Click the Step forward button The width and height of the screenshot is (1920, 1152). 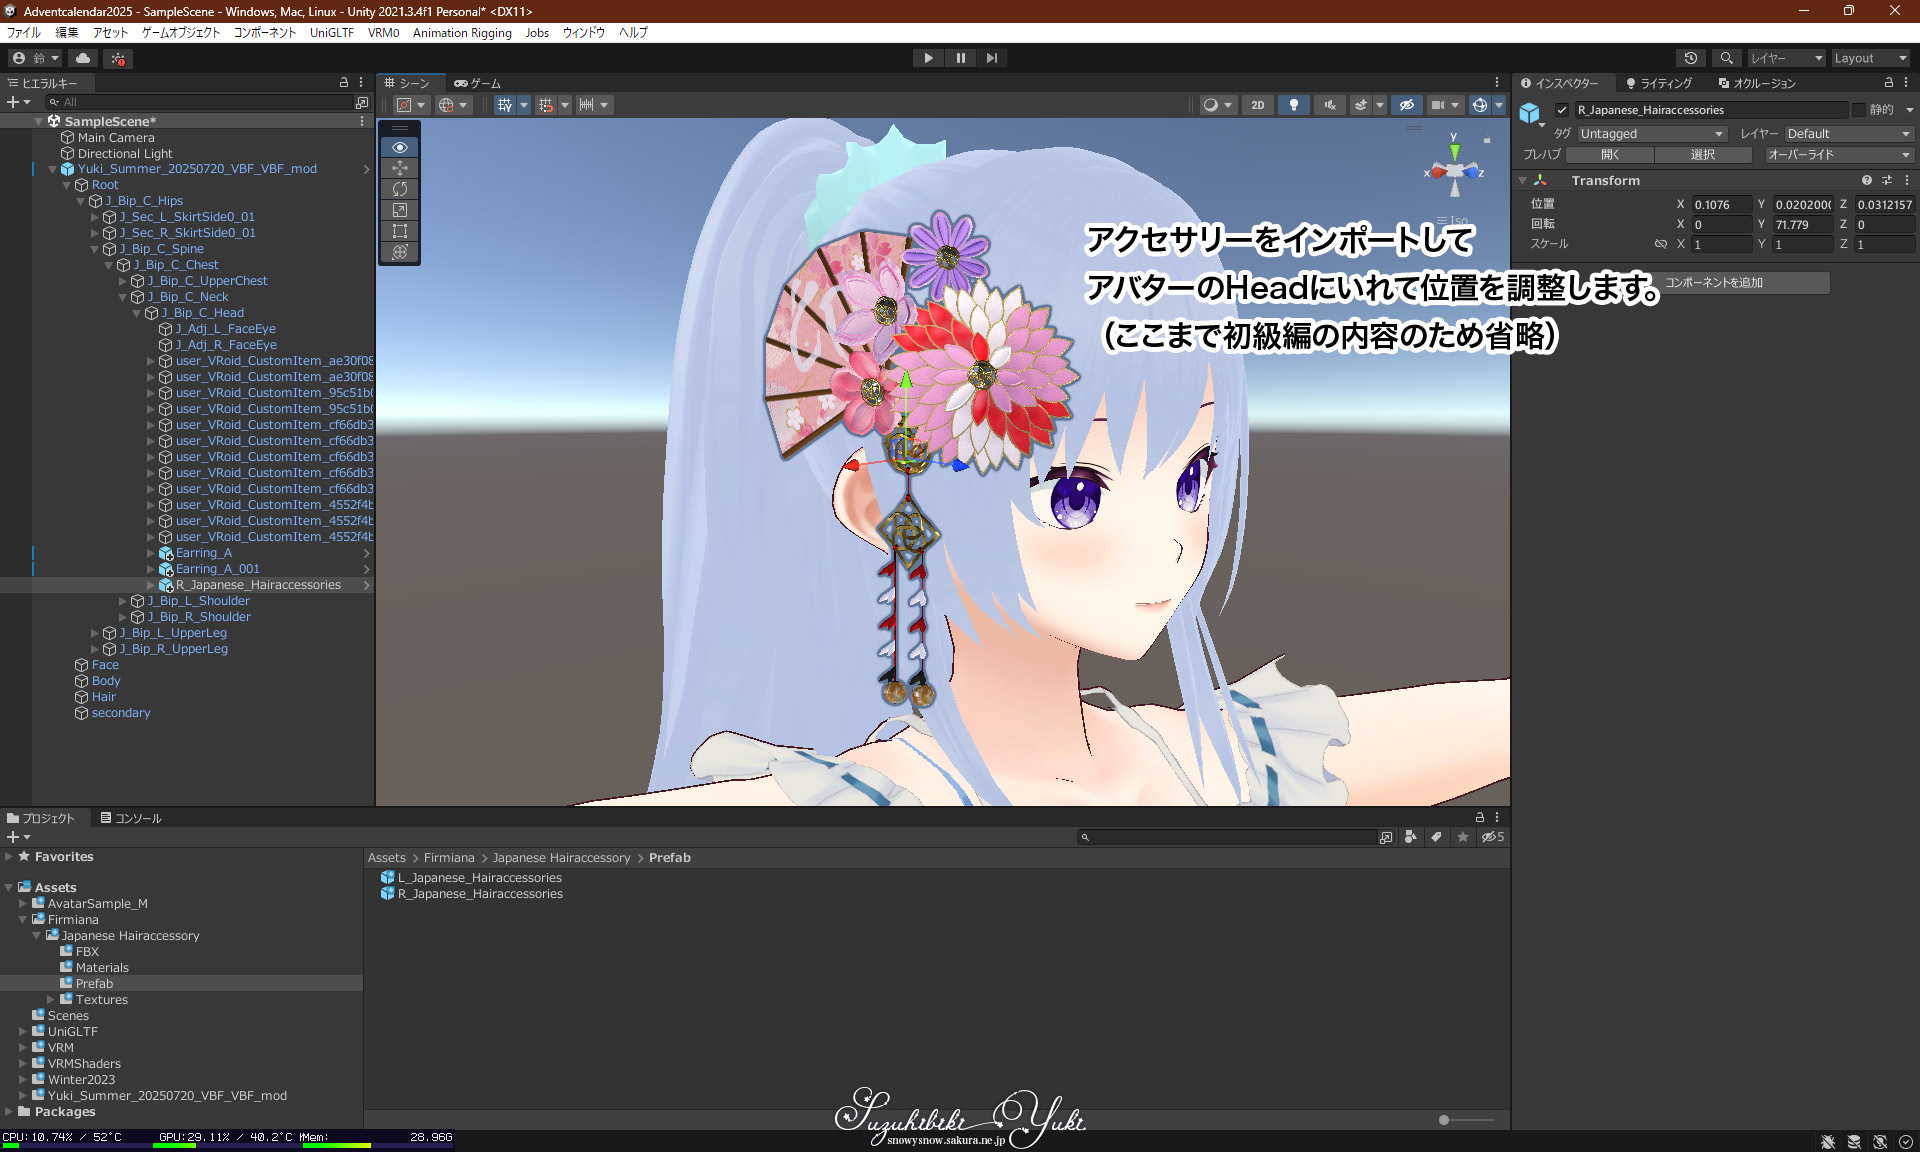click(991, 58)
